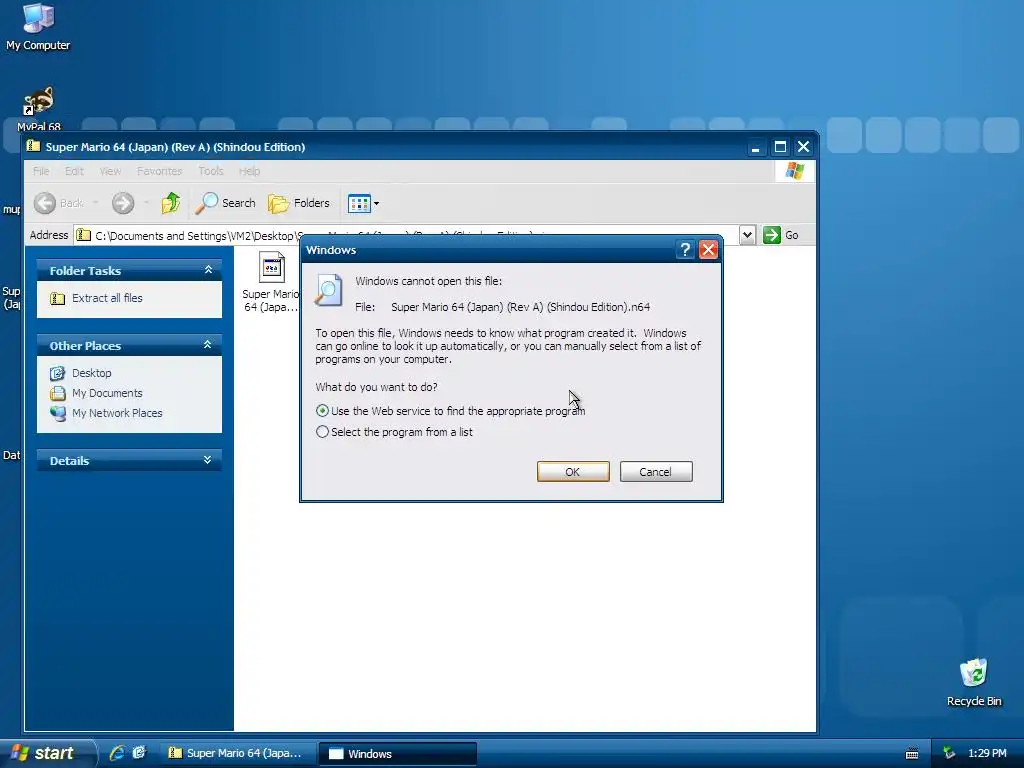This screenshot has height=768, width=1024.
Task: Click the network tray icon
Action: click(950, 754)
